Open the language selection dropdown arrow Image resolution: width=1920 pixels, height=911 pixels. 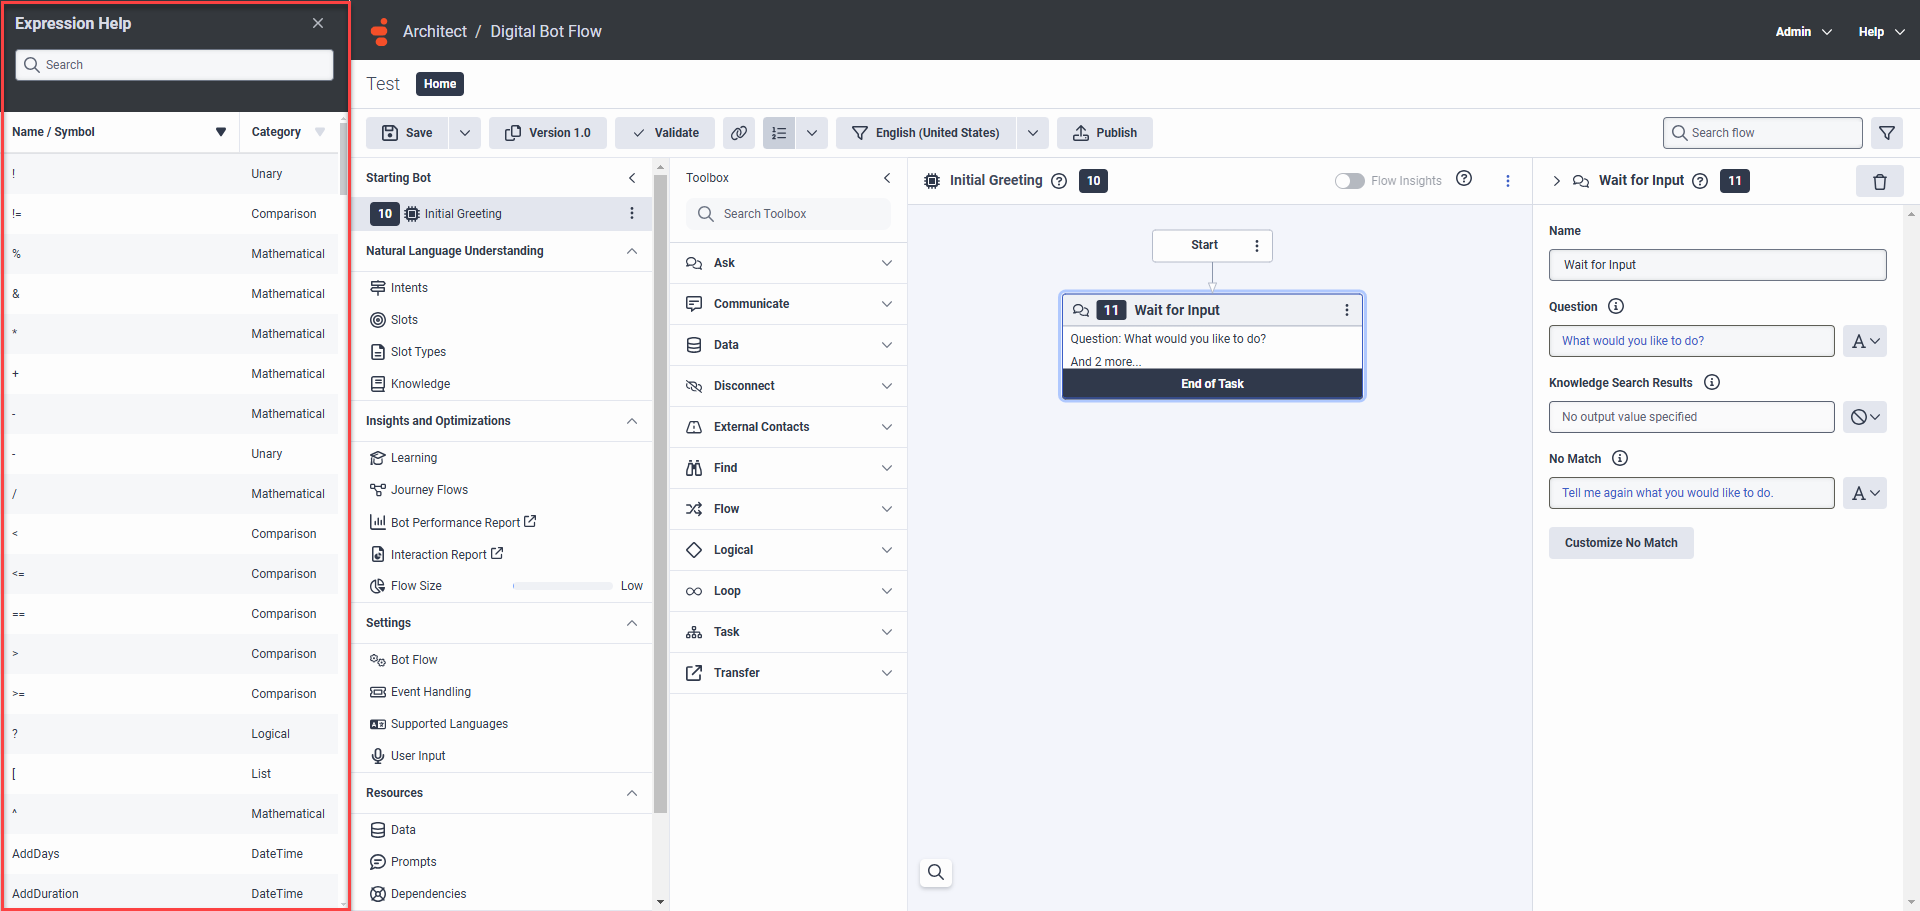(1033, 133)
